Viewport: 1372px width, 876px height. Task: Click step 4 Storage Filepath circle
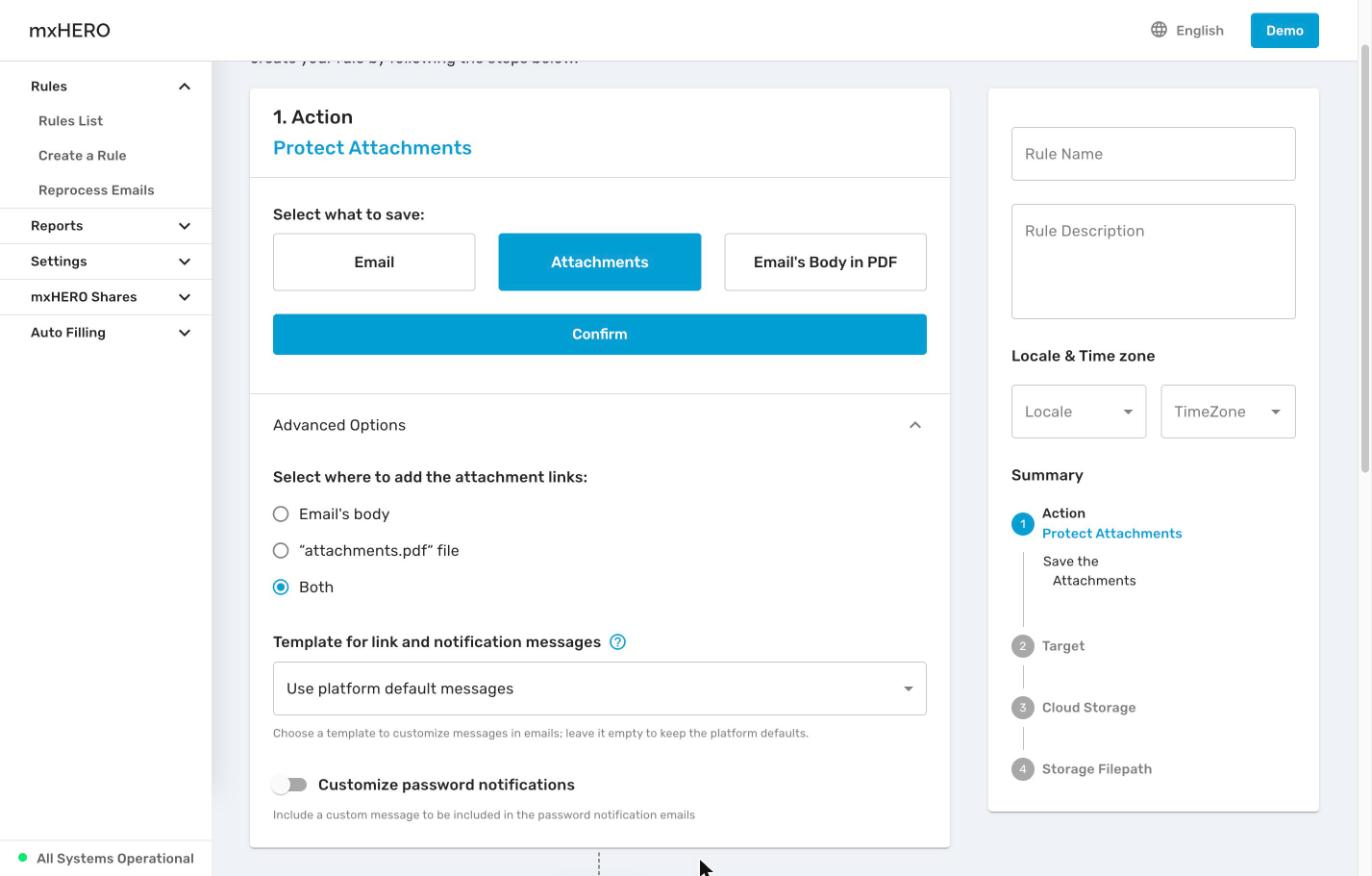[1022, 769]
